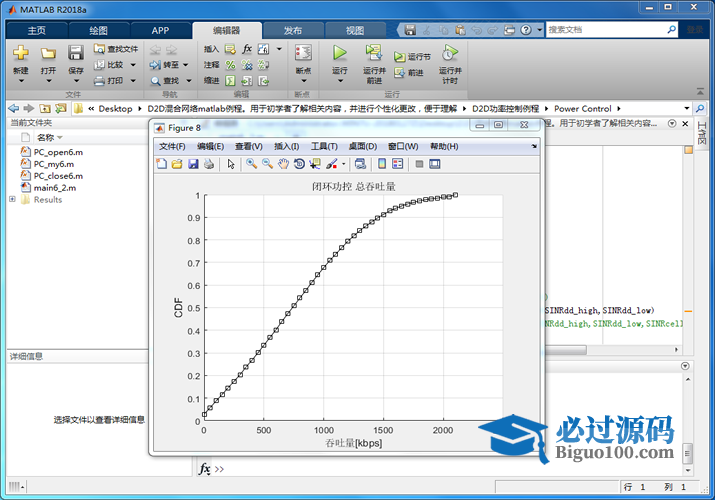Toggle the Edit Plot arrow tool

pyautogui.click(x=230, y=164)
